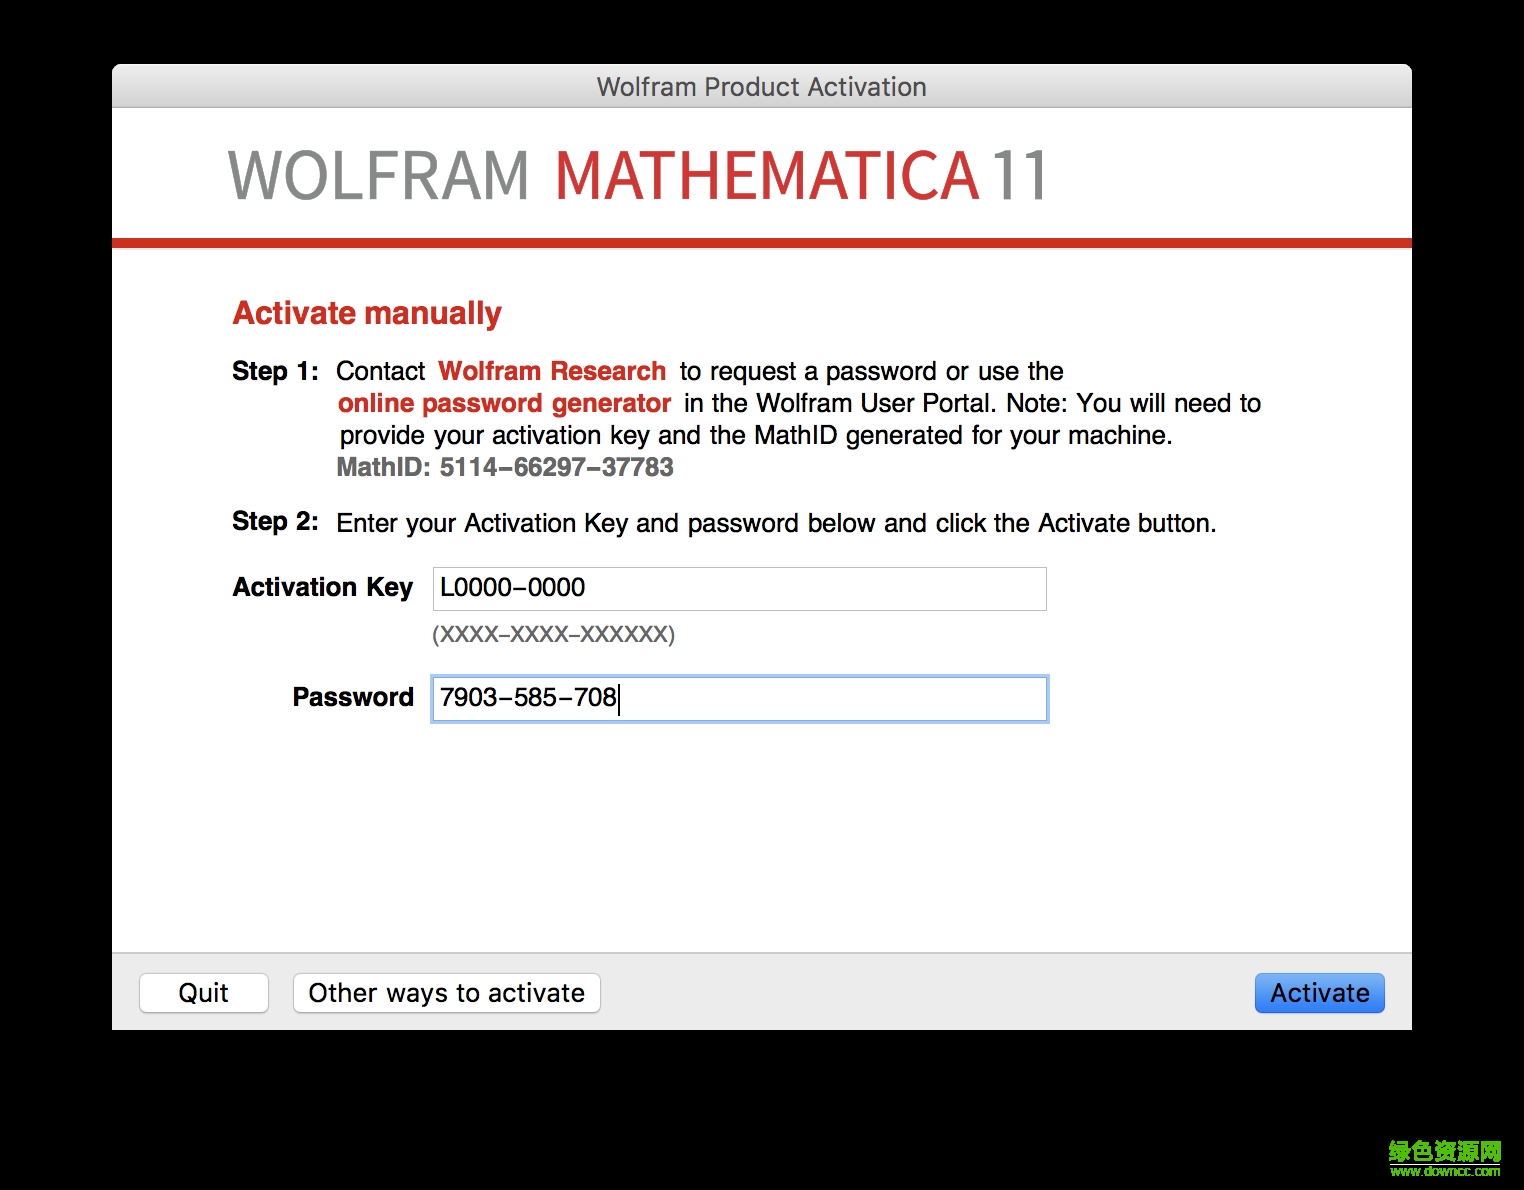The height and width of the screenshot is (1190, 1524).
Task: Click the Activate button
Action: 1318,993
